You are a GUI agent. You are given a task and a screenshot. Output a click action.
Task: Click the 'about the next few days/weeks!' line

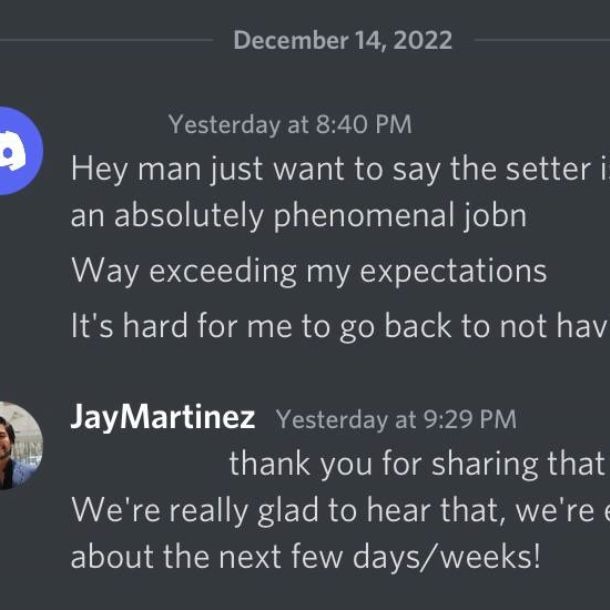(305, 556)
